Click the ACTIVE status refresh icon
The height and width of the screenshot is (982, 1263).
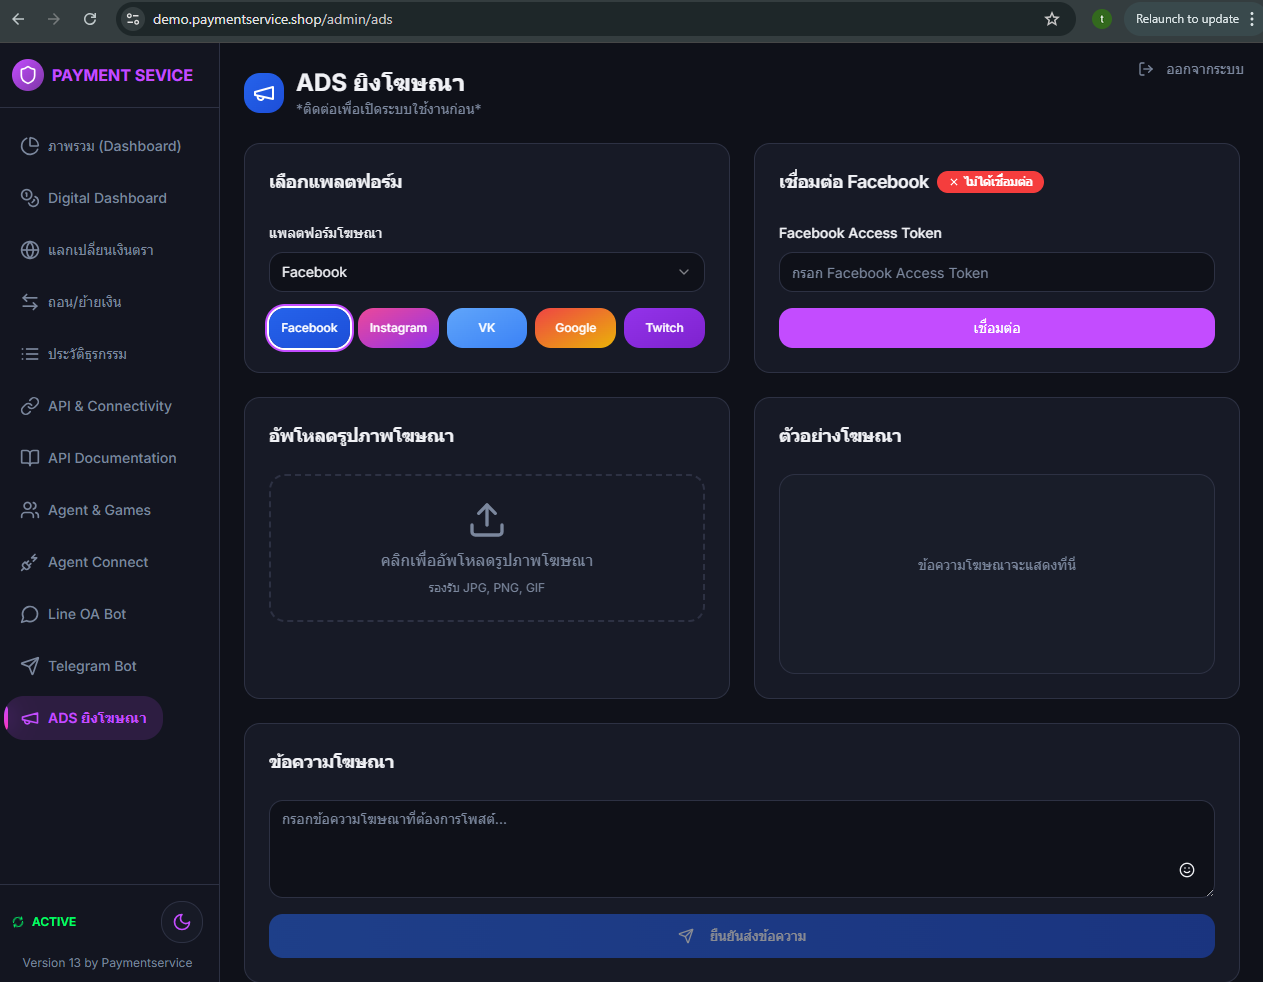tap(18, 922)
